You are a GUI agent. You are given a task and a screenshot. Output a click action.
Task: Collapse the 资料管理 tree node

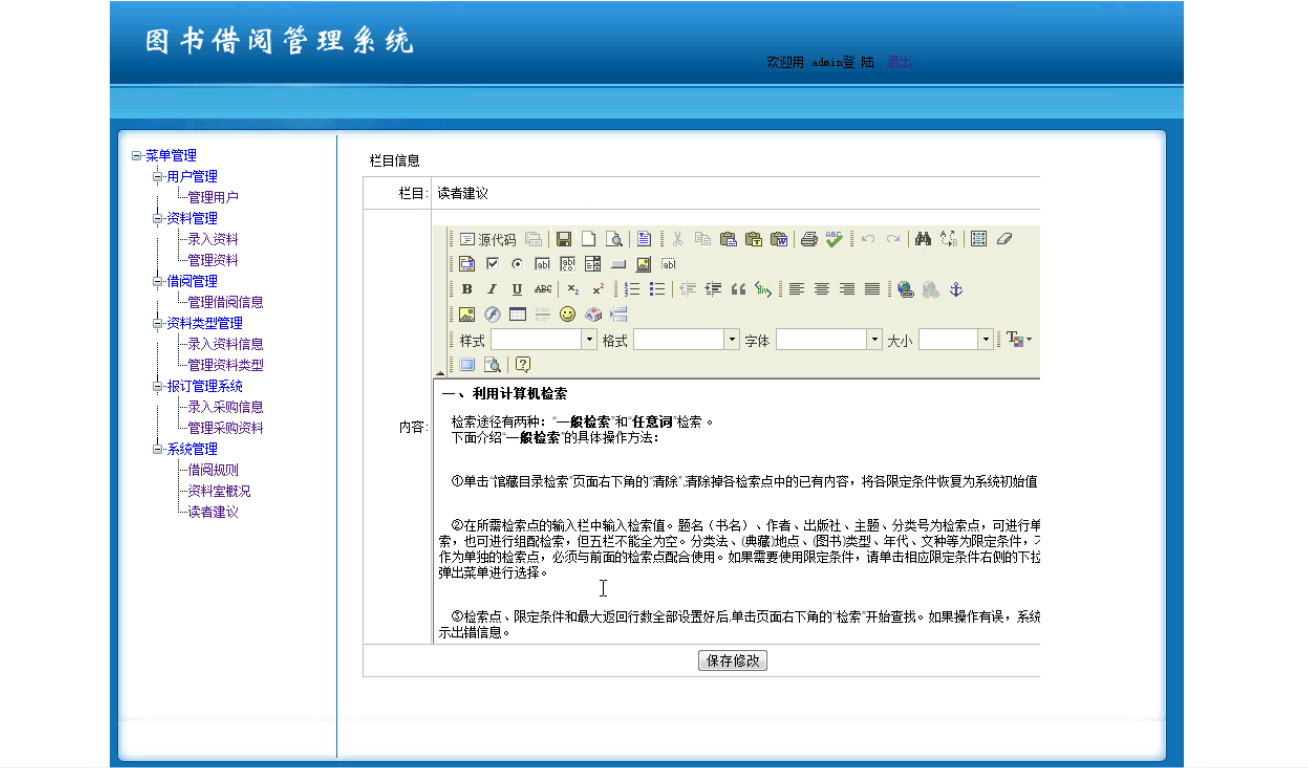157,218
